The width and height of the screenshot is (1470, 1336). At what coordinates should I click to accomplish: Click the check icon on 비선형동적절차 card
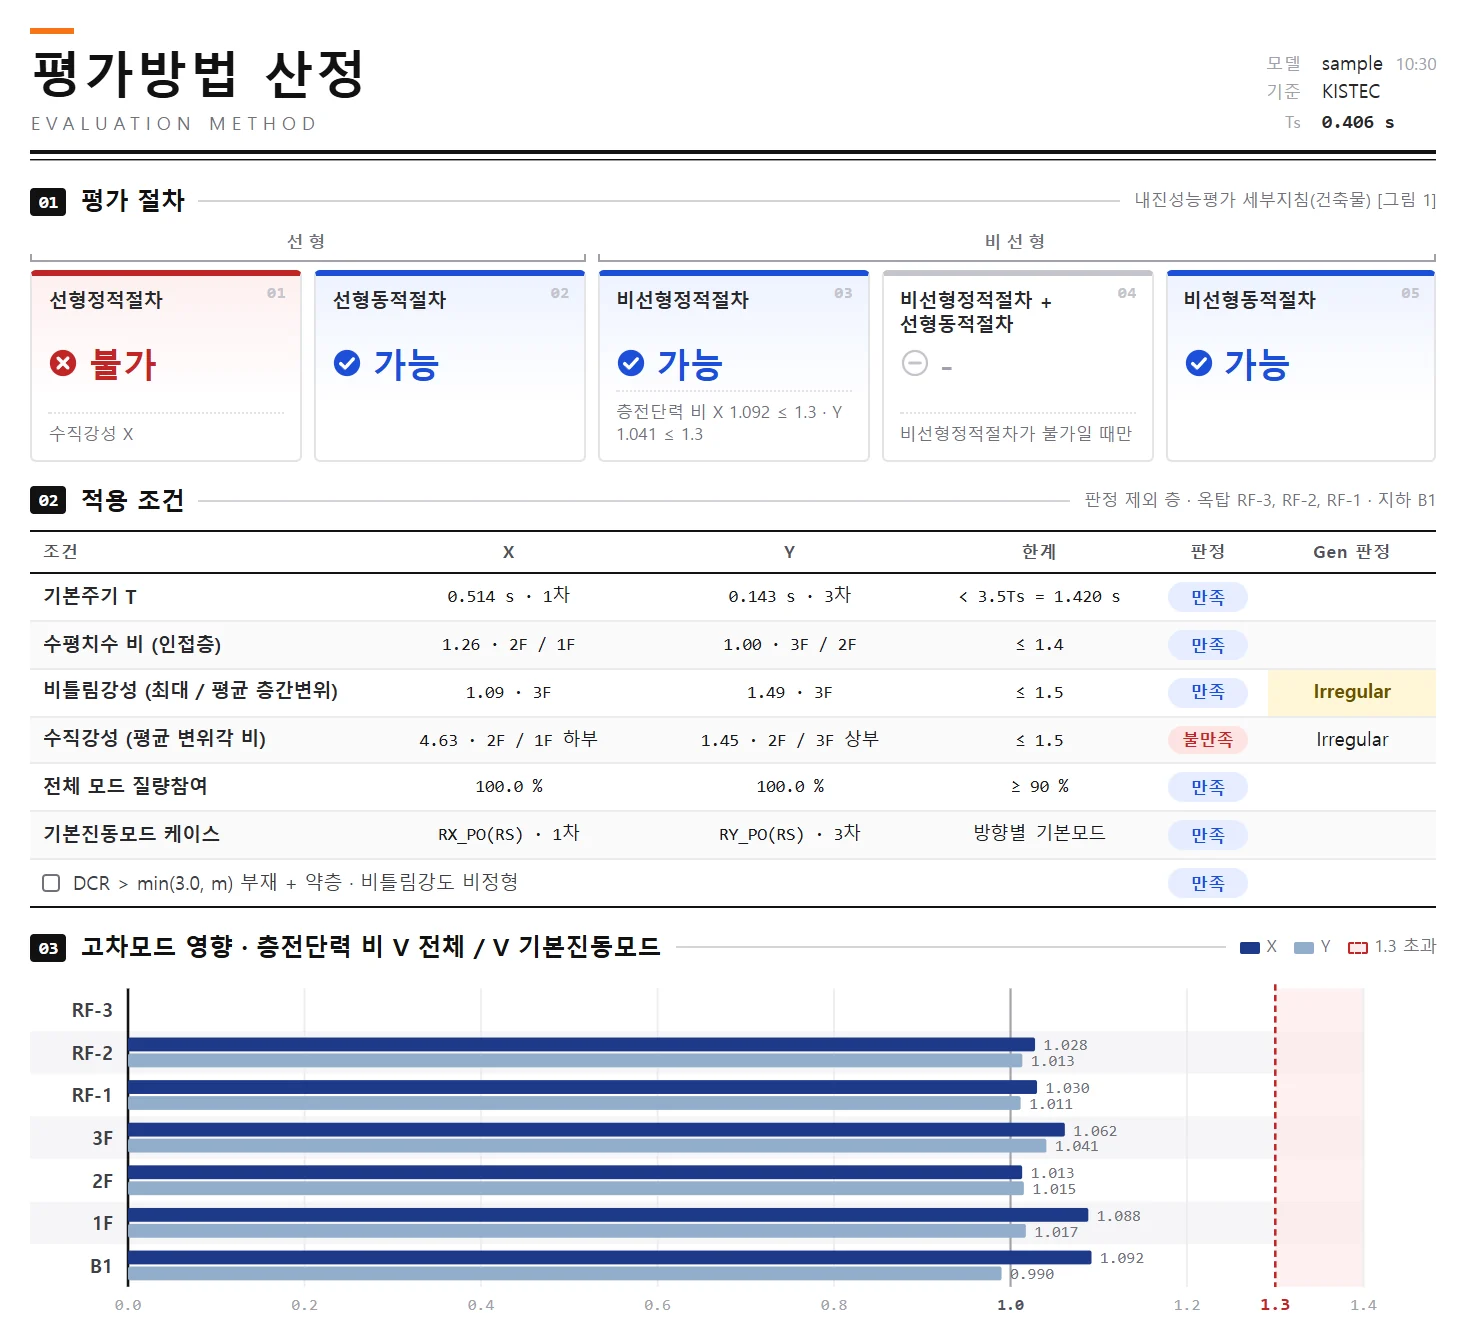tap(1199, 363)
